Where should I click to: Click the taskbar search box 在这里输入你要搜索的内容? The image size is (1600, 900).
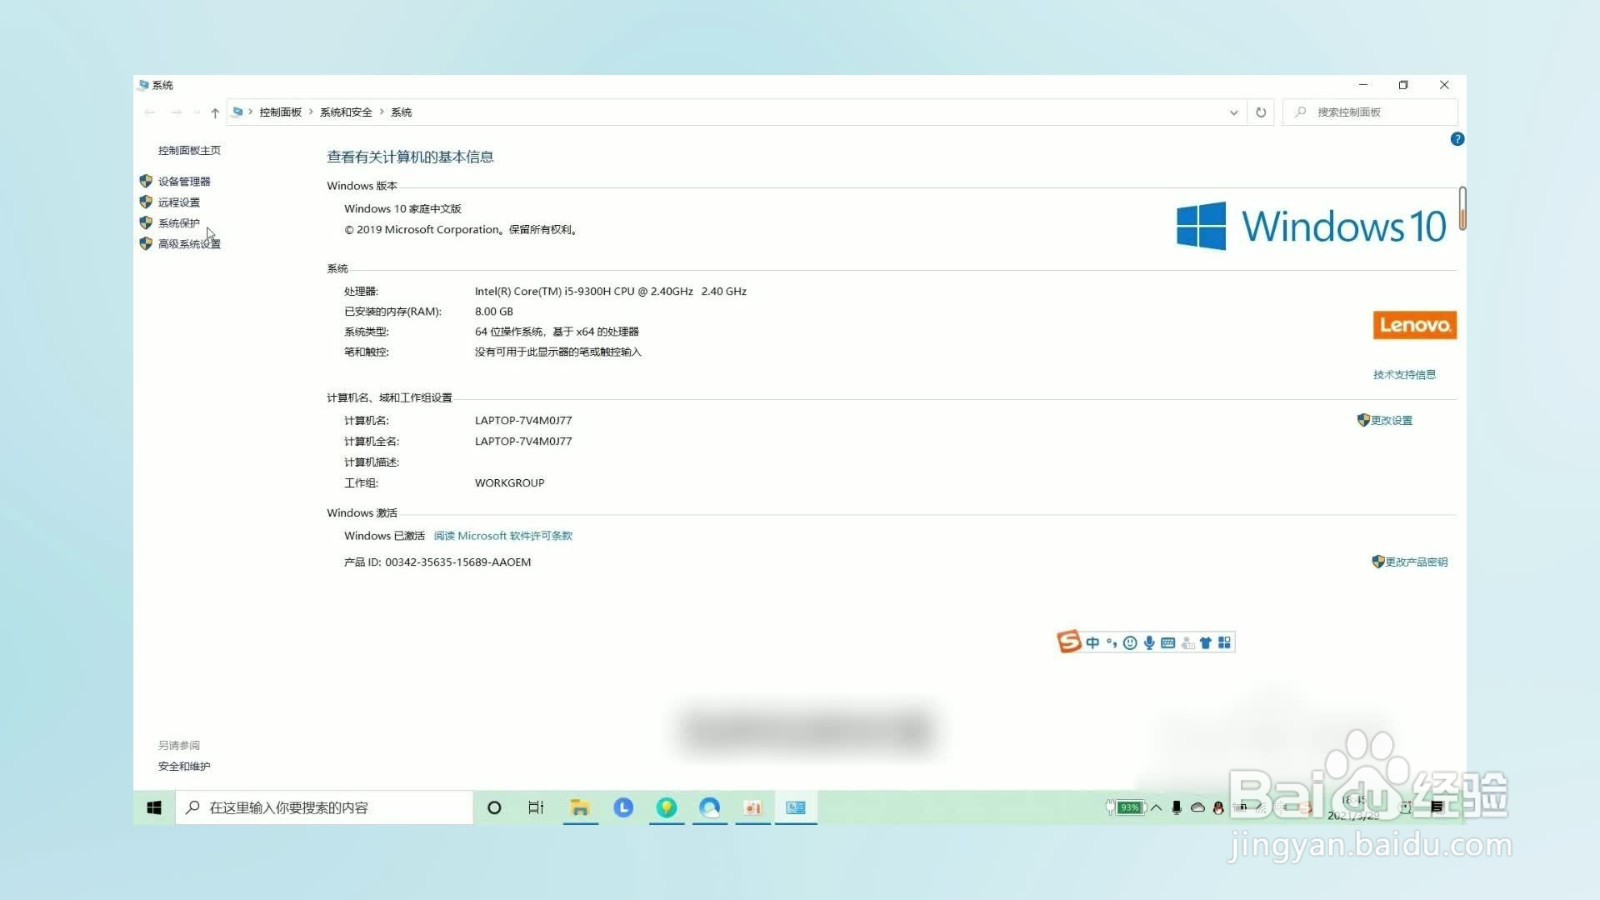324,807
